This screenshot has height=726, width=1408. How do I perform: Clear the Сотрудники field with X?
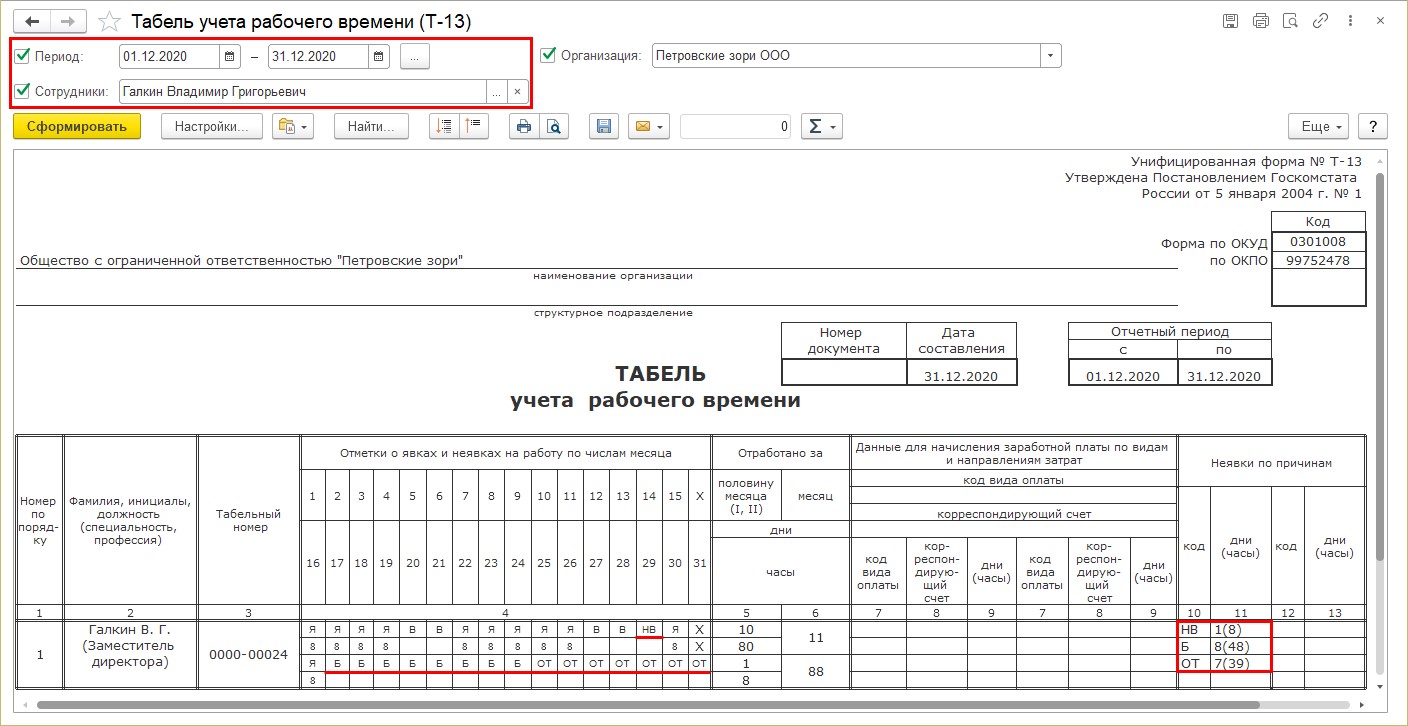517,91
